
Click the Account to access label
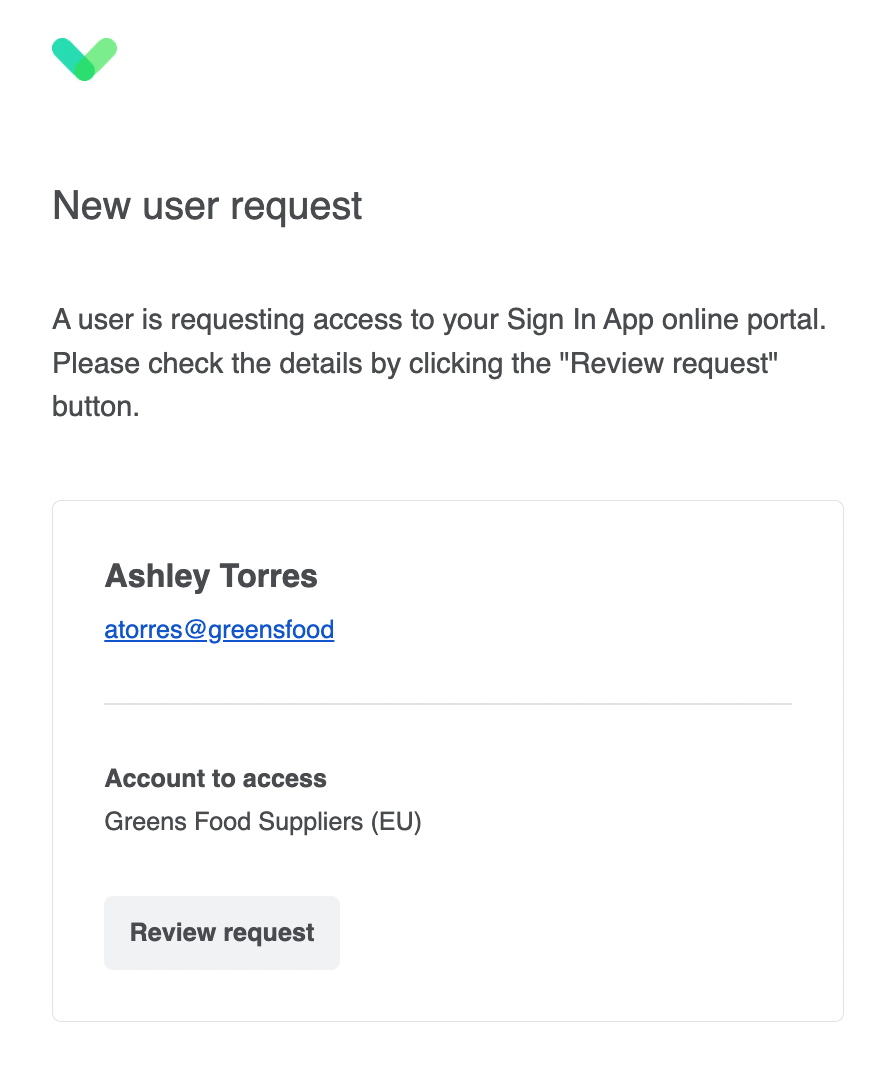[215, 778]
